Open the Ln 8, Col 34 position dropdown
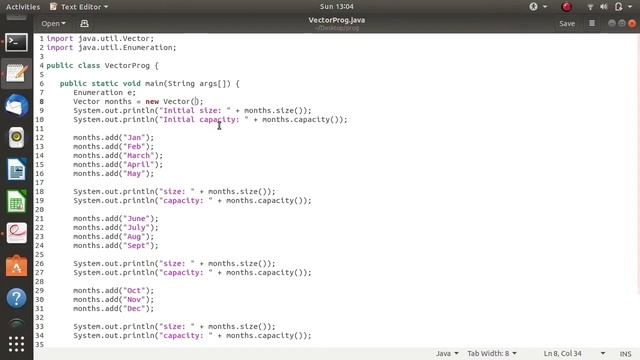640x360 pixels. click(x=574, y=353)
